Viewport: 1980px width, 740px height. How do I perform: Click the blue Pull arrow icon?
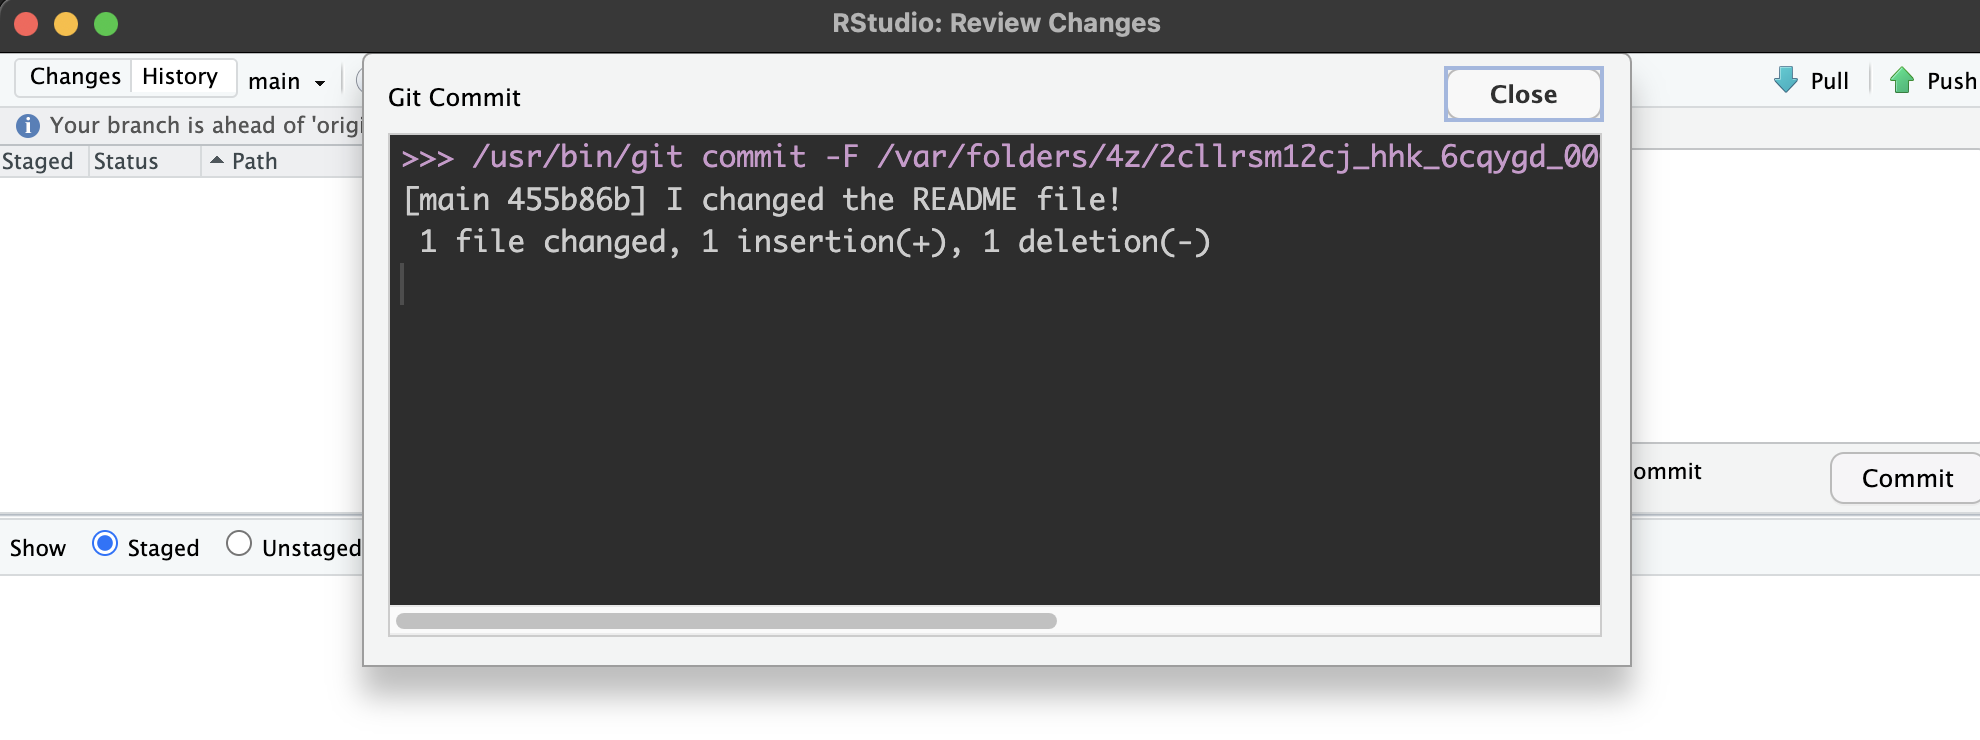coord(1785,80)
